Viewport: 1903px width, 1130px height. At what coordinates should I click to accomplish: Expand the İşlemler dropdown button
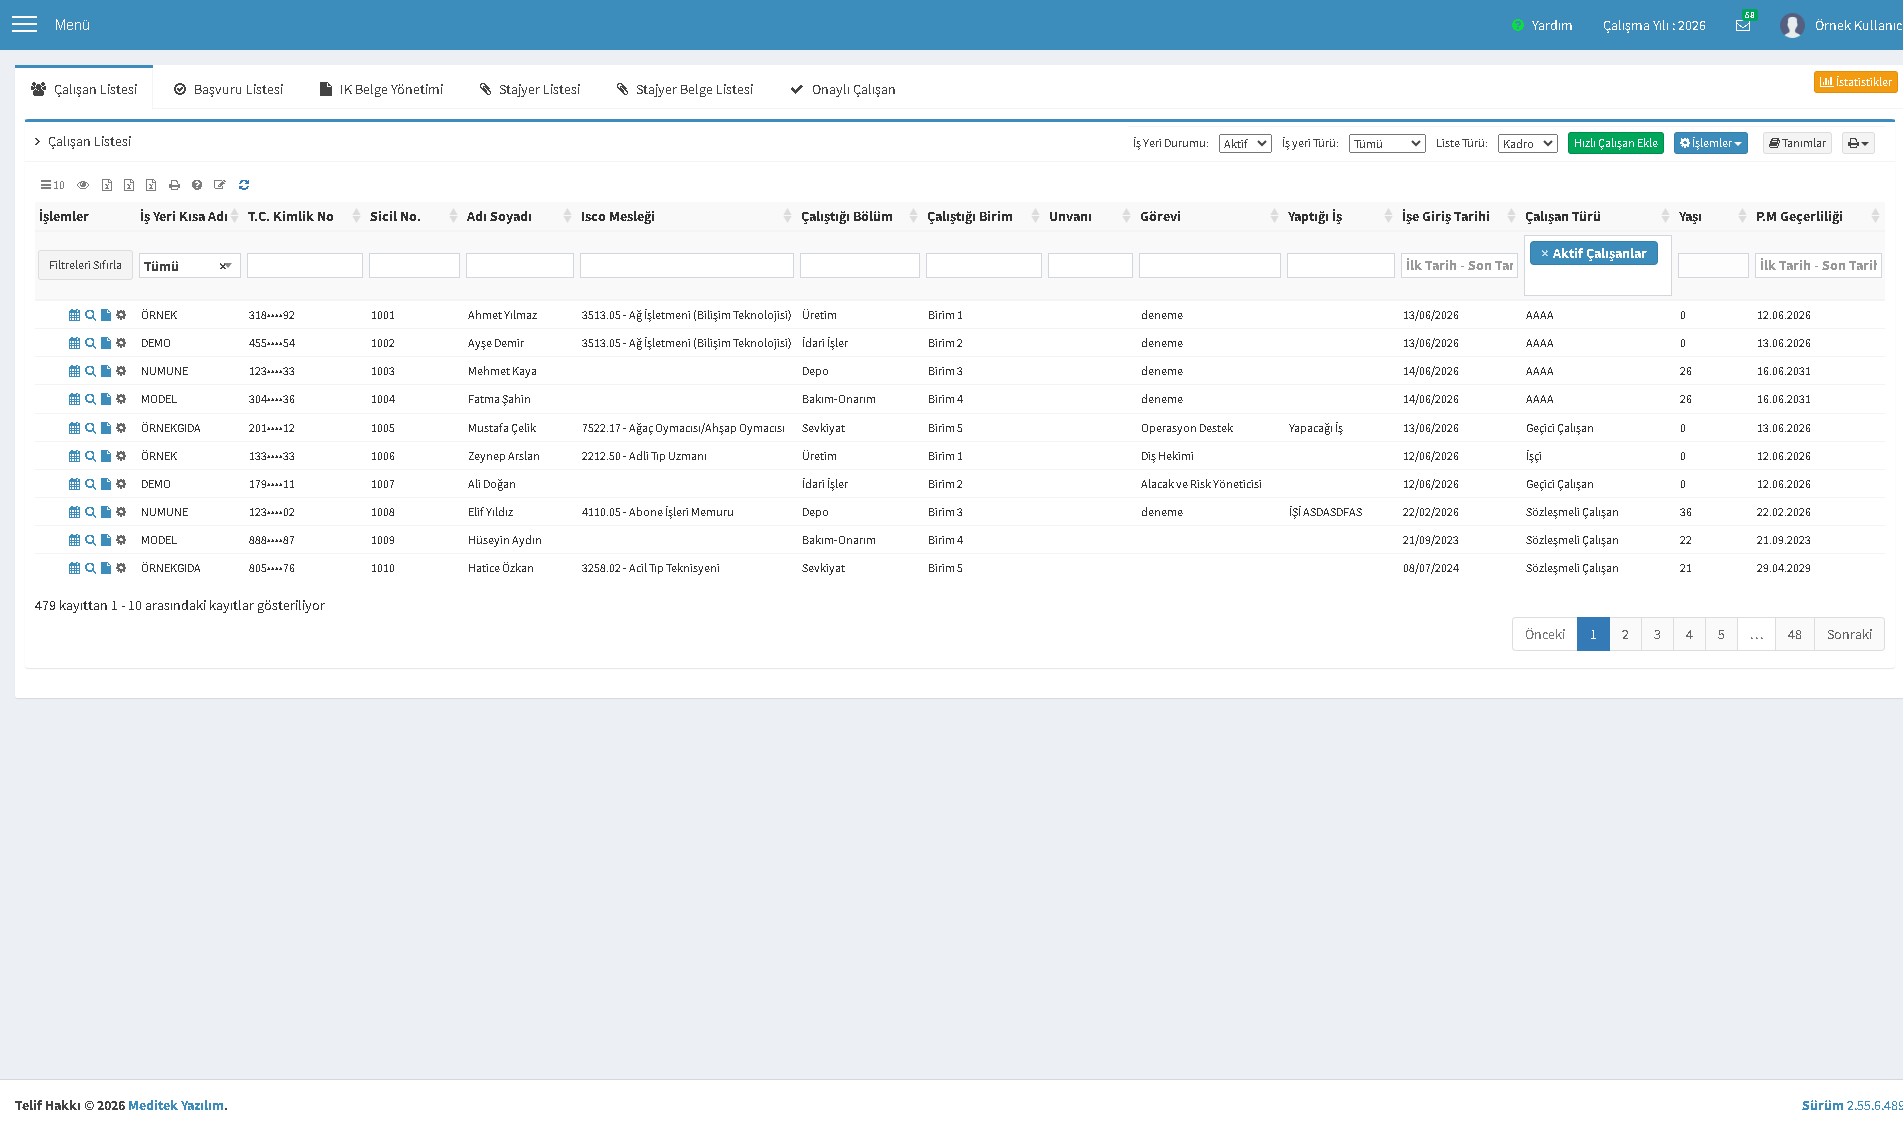(1711, 143)
